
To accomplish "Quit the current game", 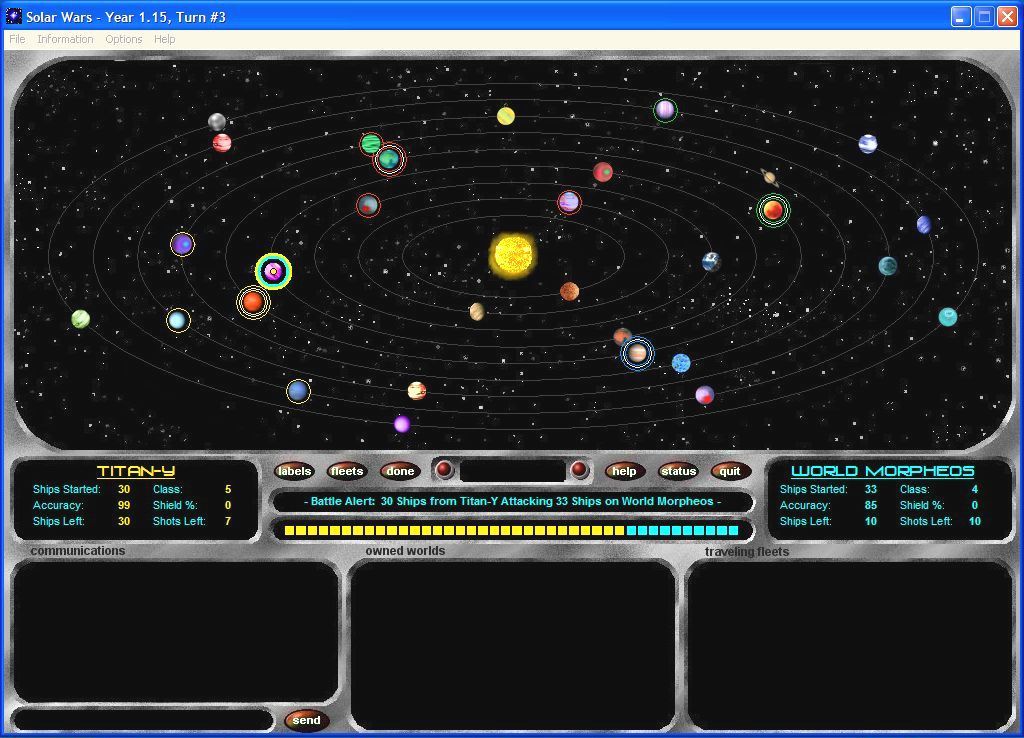I will pos(730,470).
